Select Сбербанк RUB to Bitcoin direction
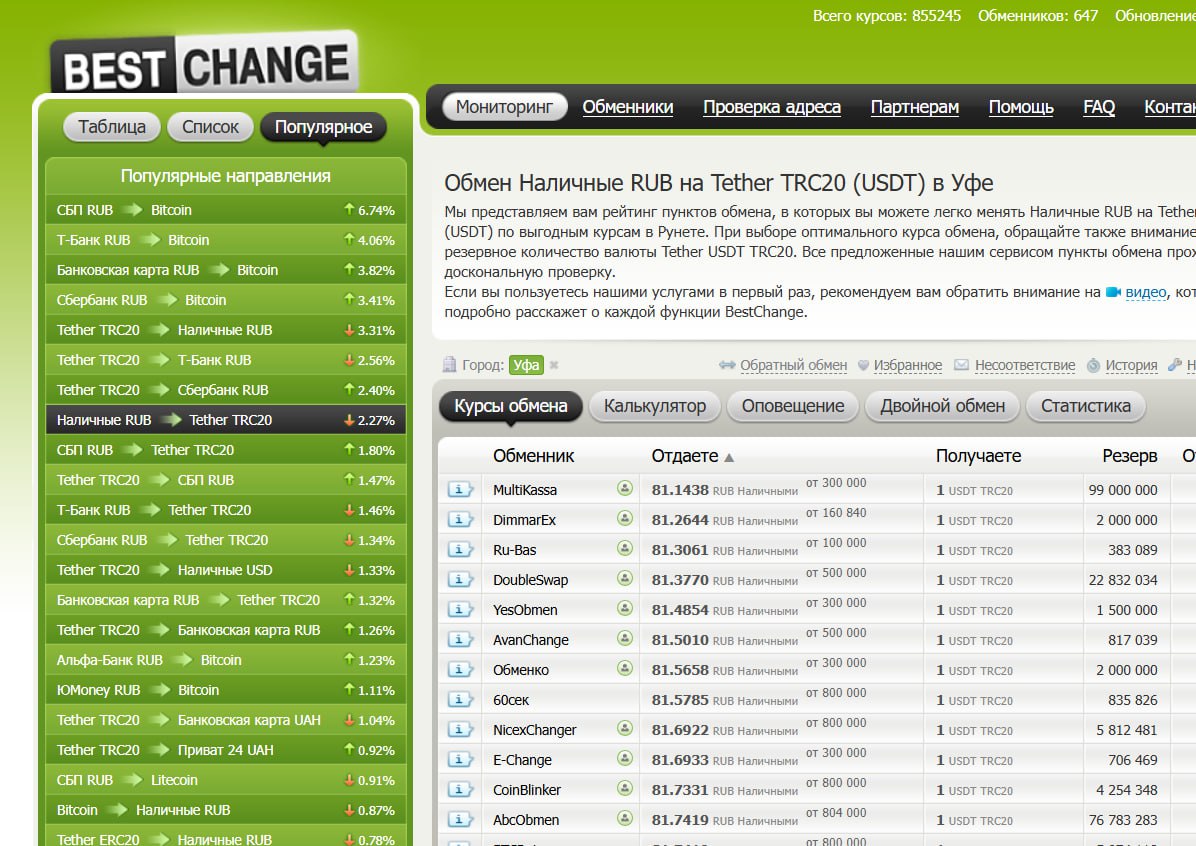Viewport: 1196px width, 846px height. tap(226, 300)
